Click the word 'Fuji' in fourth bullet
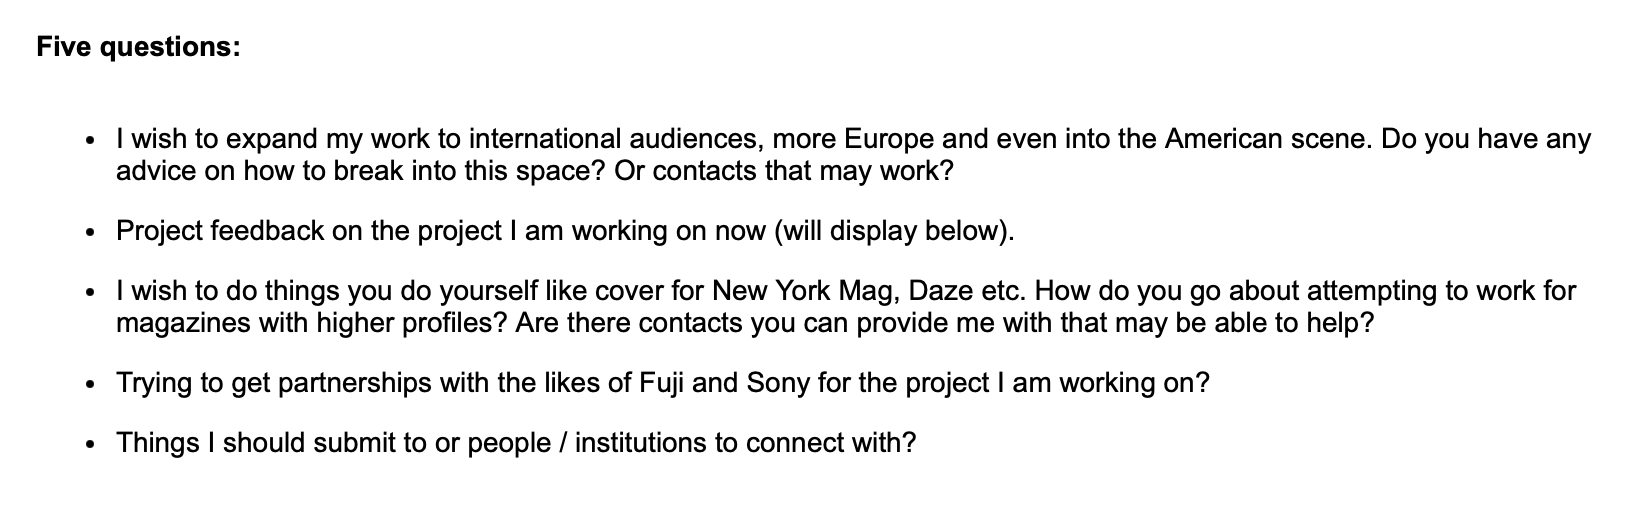This screenshot has height=506, width=1644. tap(661, 384)
